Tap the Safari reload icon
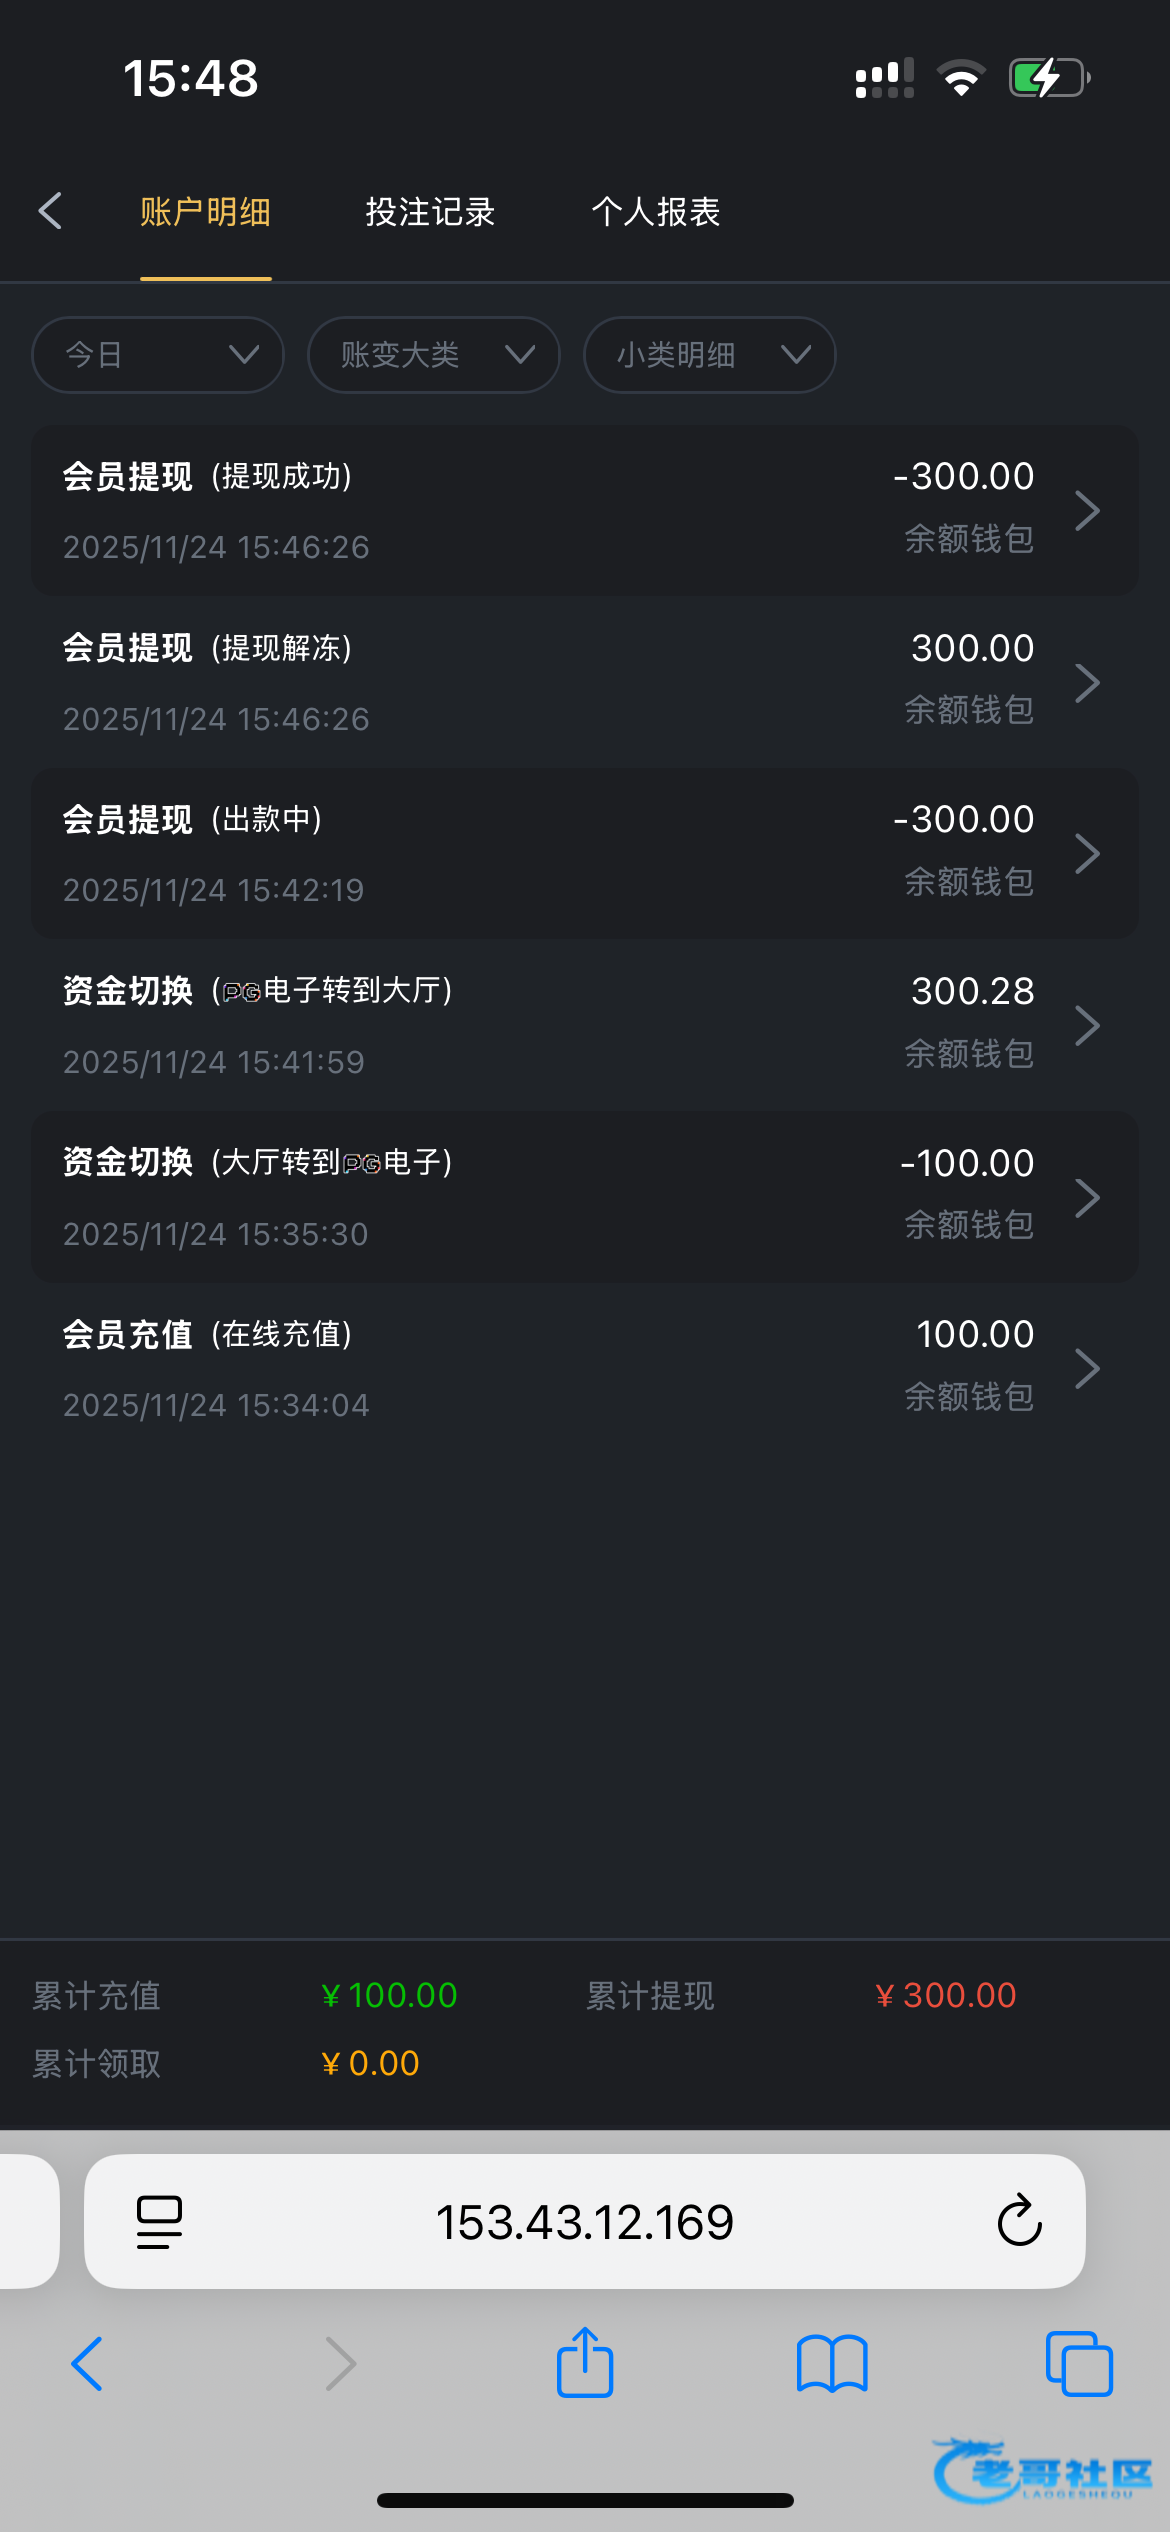The width and height of the screenshot is (1170, 2532). point(1019,2221)
